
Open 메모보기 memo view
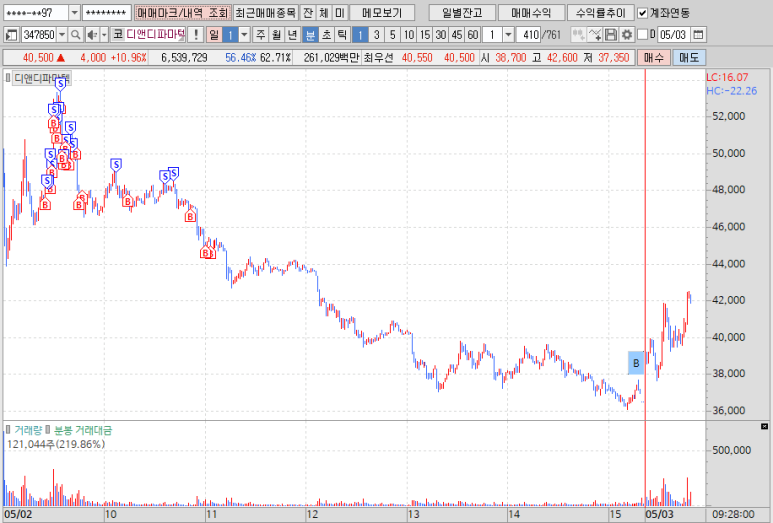382,13
